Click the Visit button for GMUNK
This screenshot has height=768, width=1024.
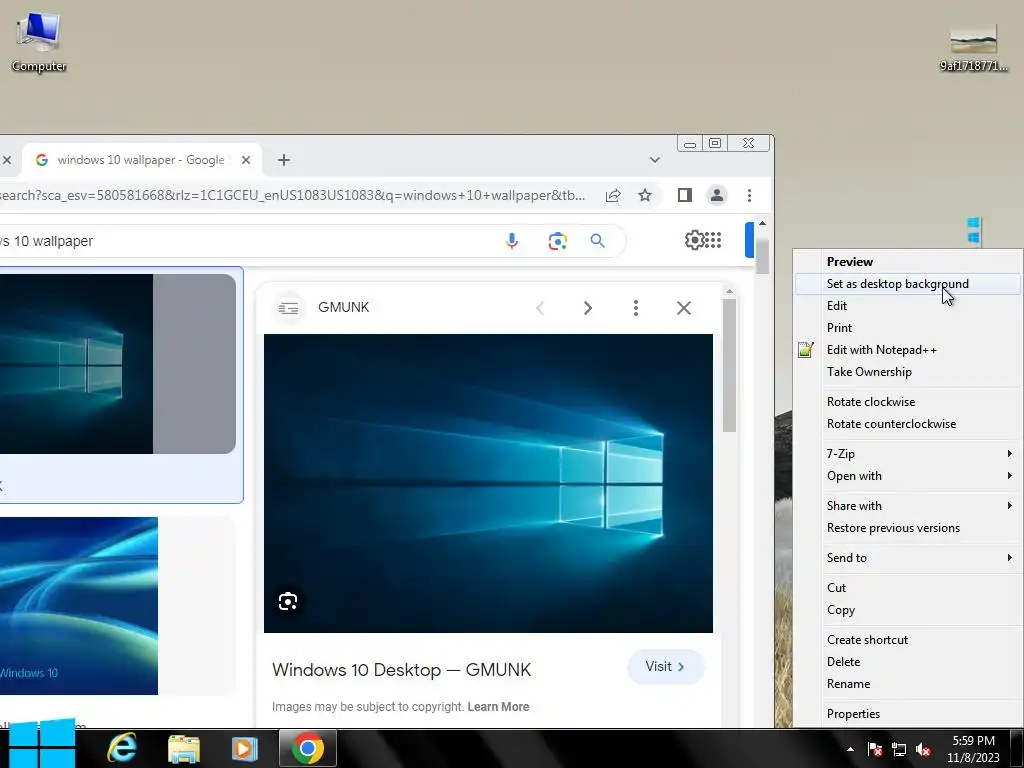(x=665, y=667)
